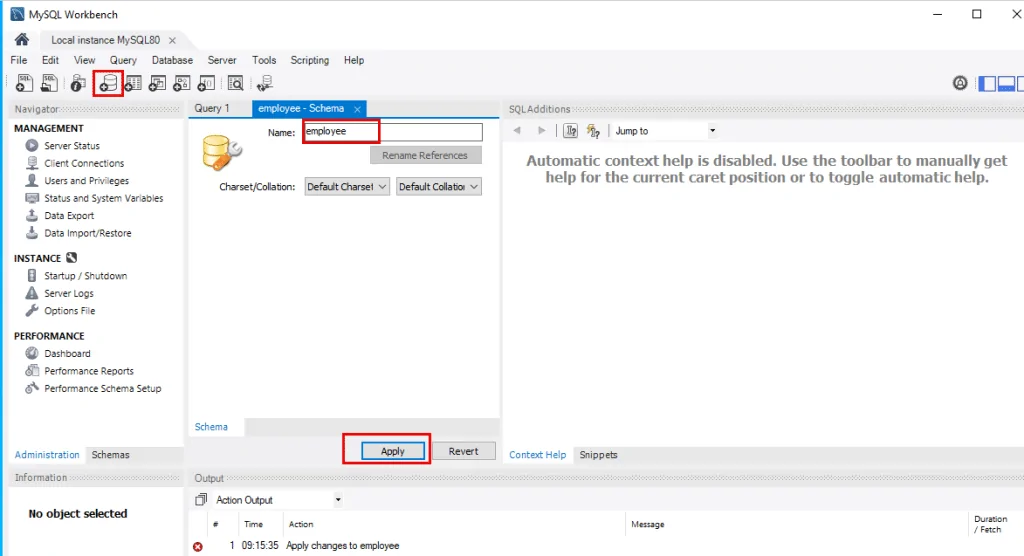
Task: Click the Revert button
Action: [463, 451]
